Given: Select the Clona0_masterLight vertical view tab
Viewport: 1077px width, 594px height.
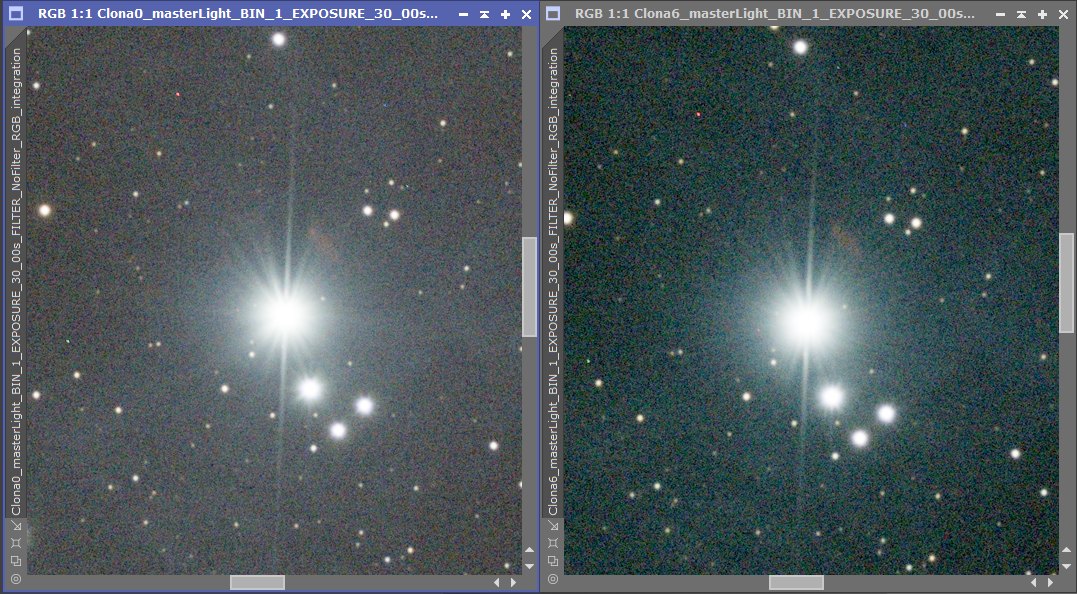Looking at the screenshot, I should [x=16, y=282].
